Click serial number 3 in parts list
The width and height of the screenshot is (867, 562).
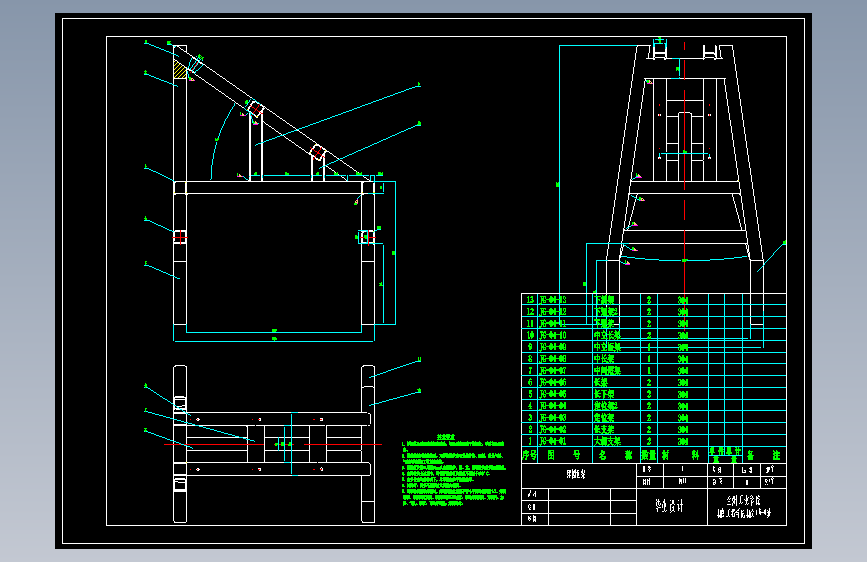pos(530,418)
